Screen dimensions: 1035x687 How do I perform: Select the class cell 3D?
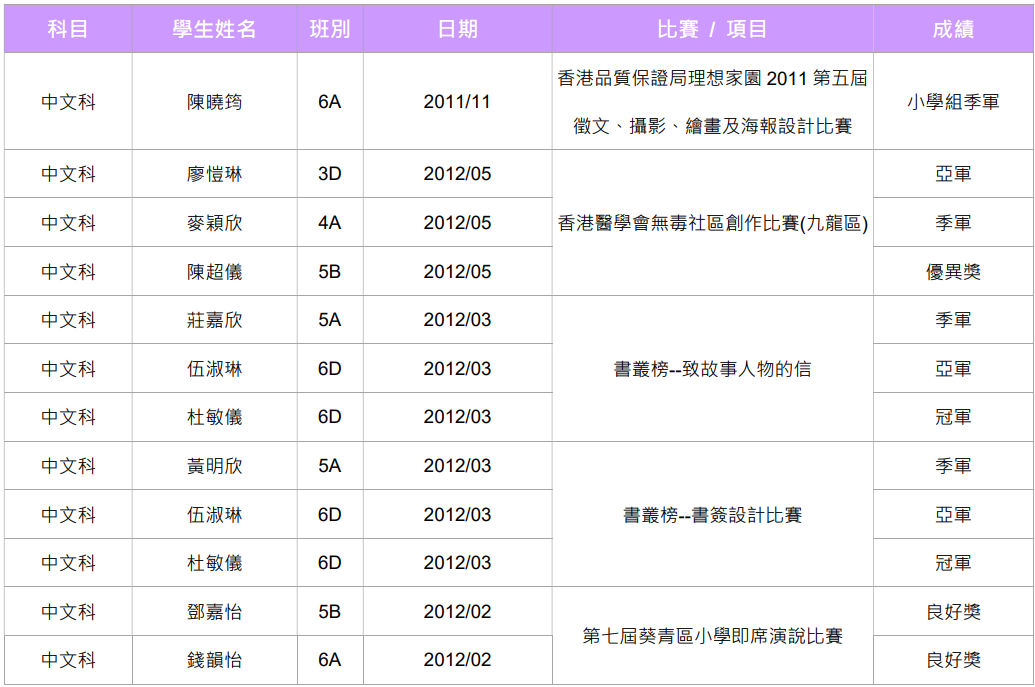click(x=329, y=174)
